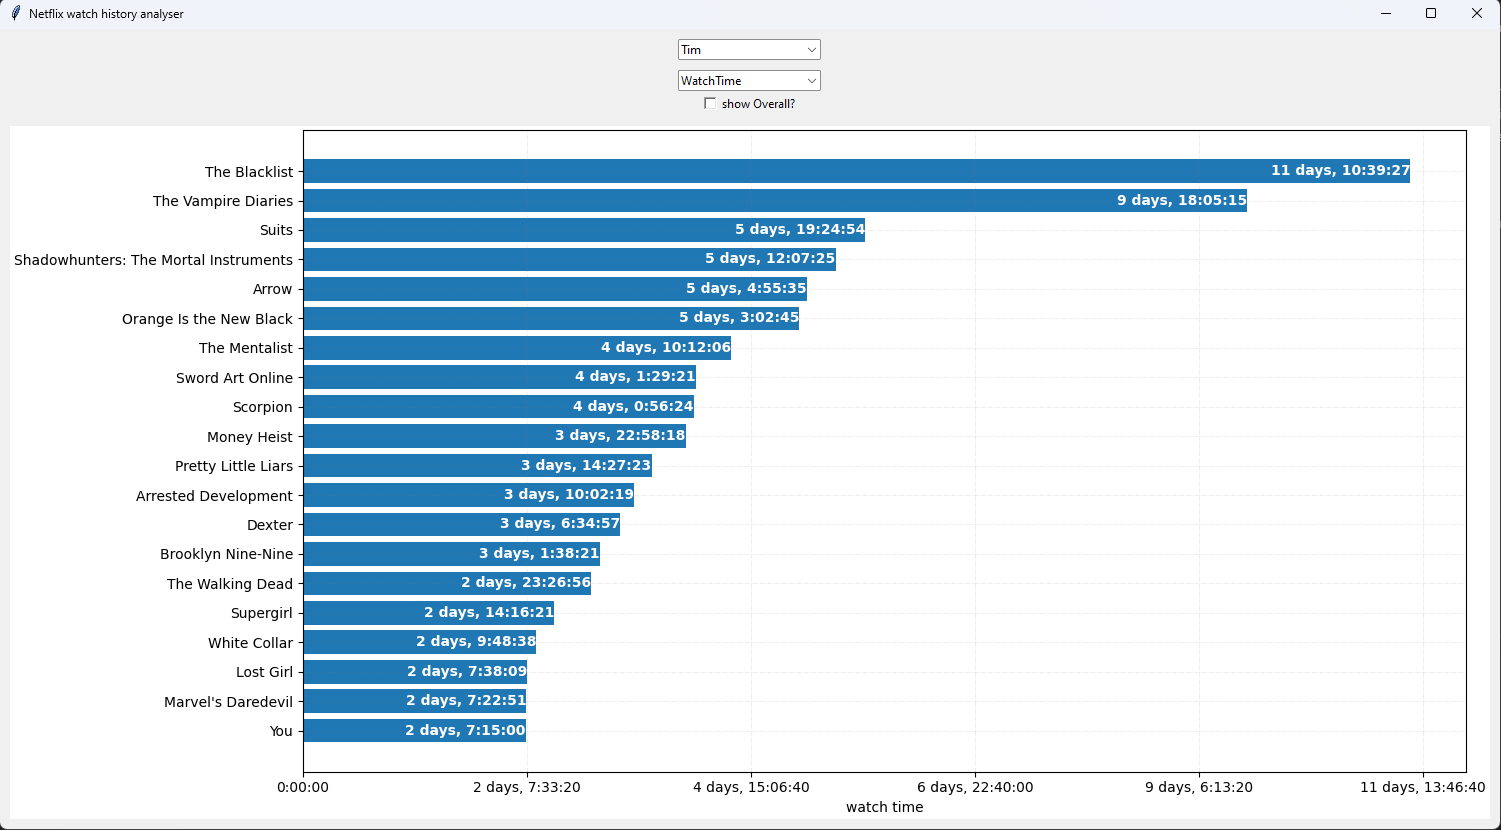
Task: Click the watch time axis title
Action: point(885,807)
